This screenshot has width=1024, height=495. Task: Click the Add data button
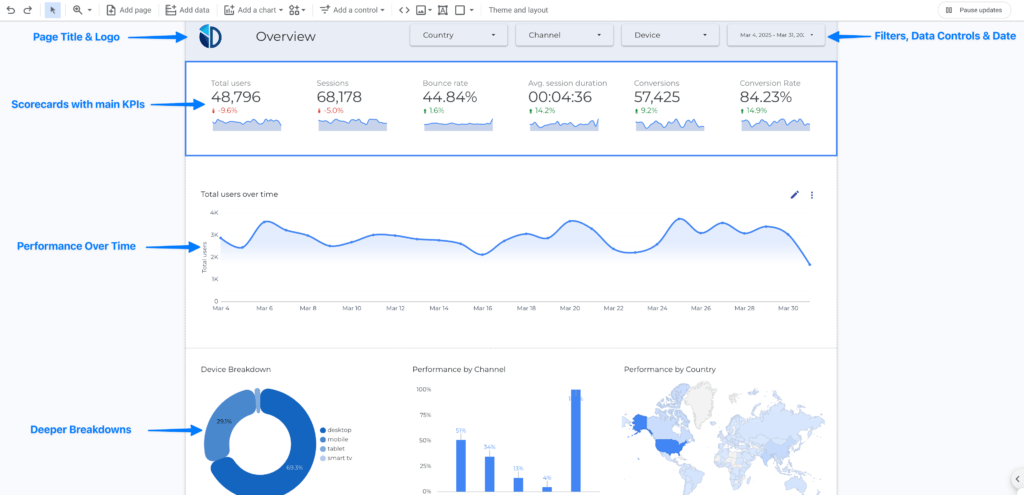(187, 9)
